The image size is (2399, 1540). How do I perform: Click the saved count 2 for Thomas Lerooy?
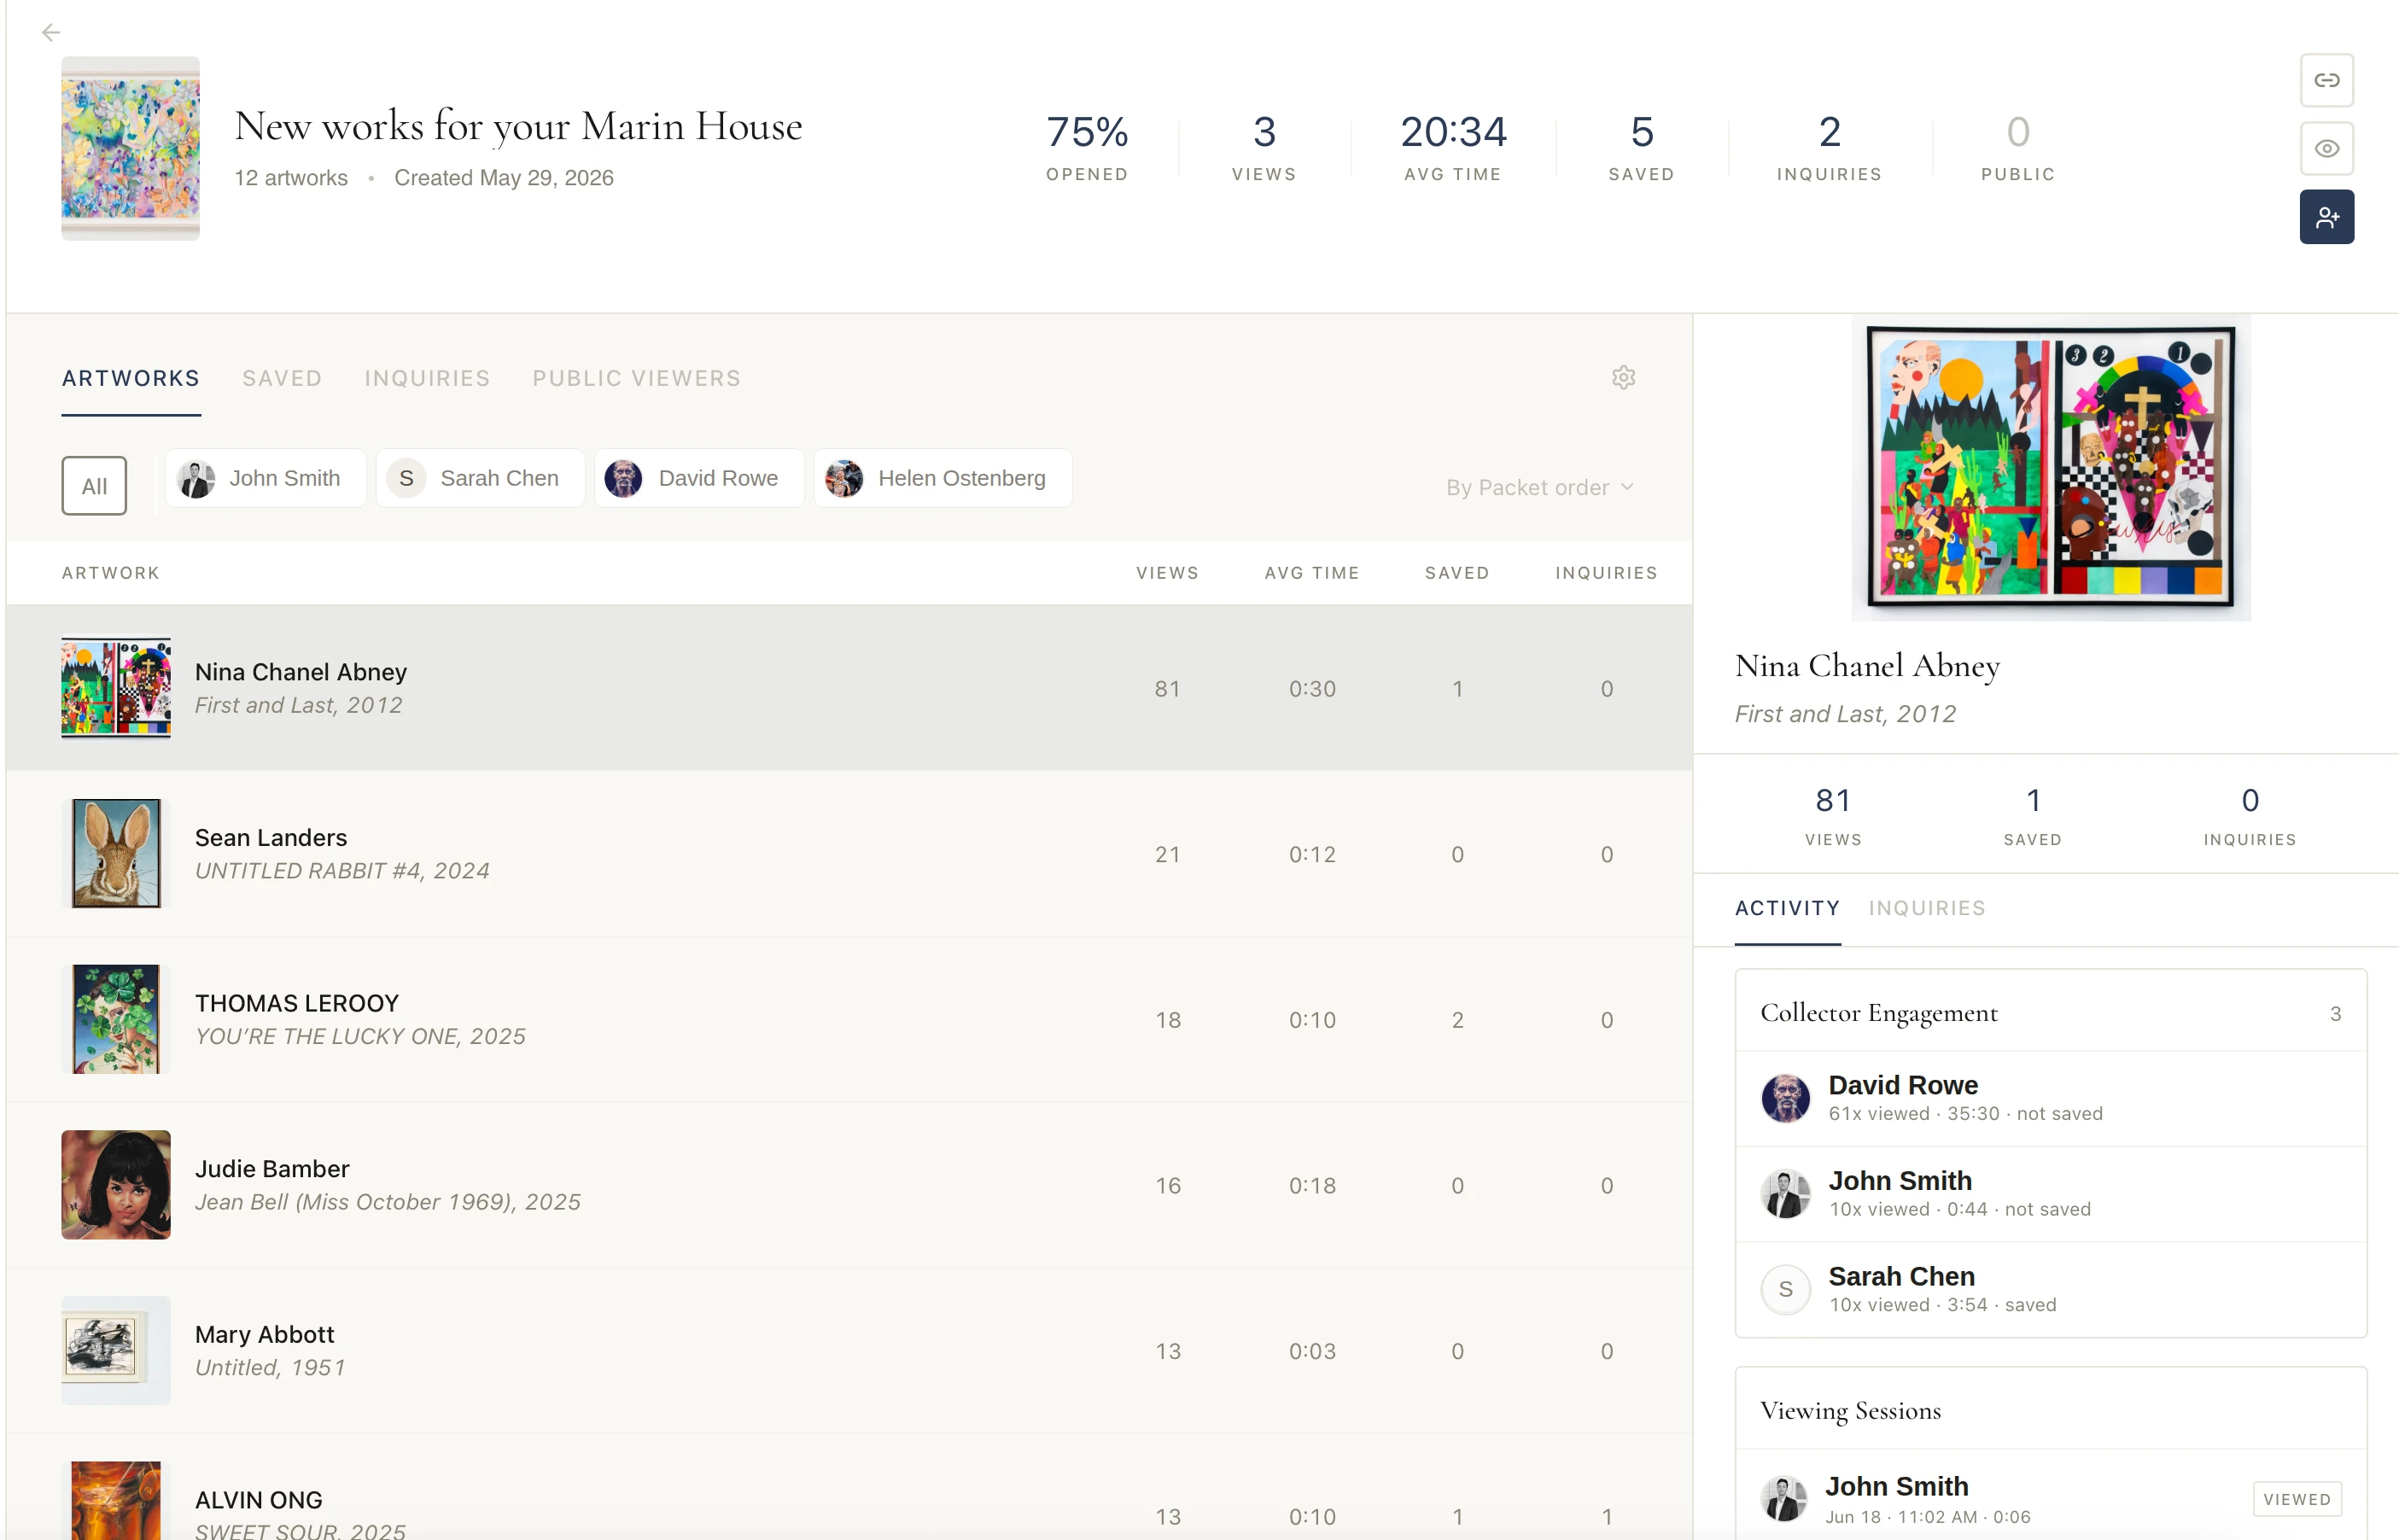(x=1457, y=1020)
